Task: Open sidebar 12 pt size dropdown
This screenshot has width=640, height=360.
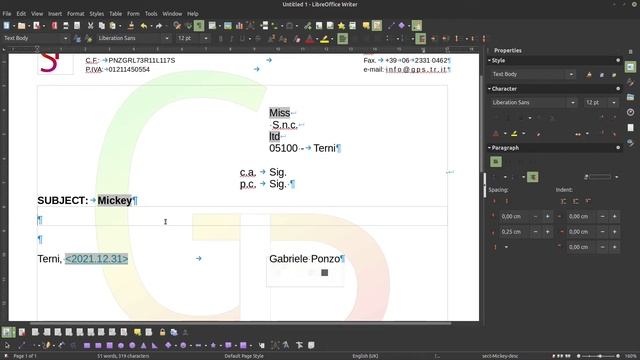Action: click(613, 102)
